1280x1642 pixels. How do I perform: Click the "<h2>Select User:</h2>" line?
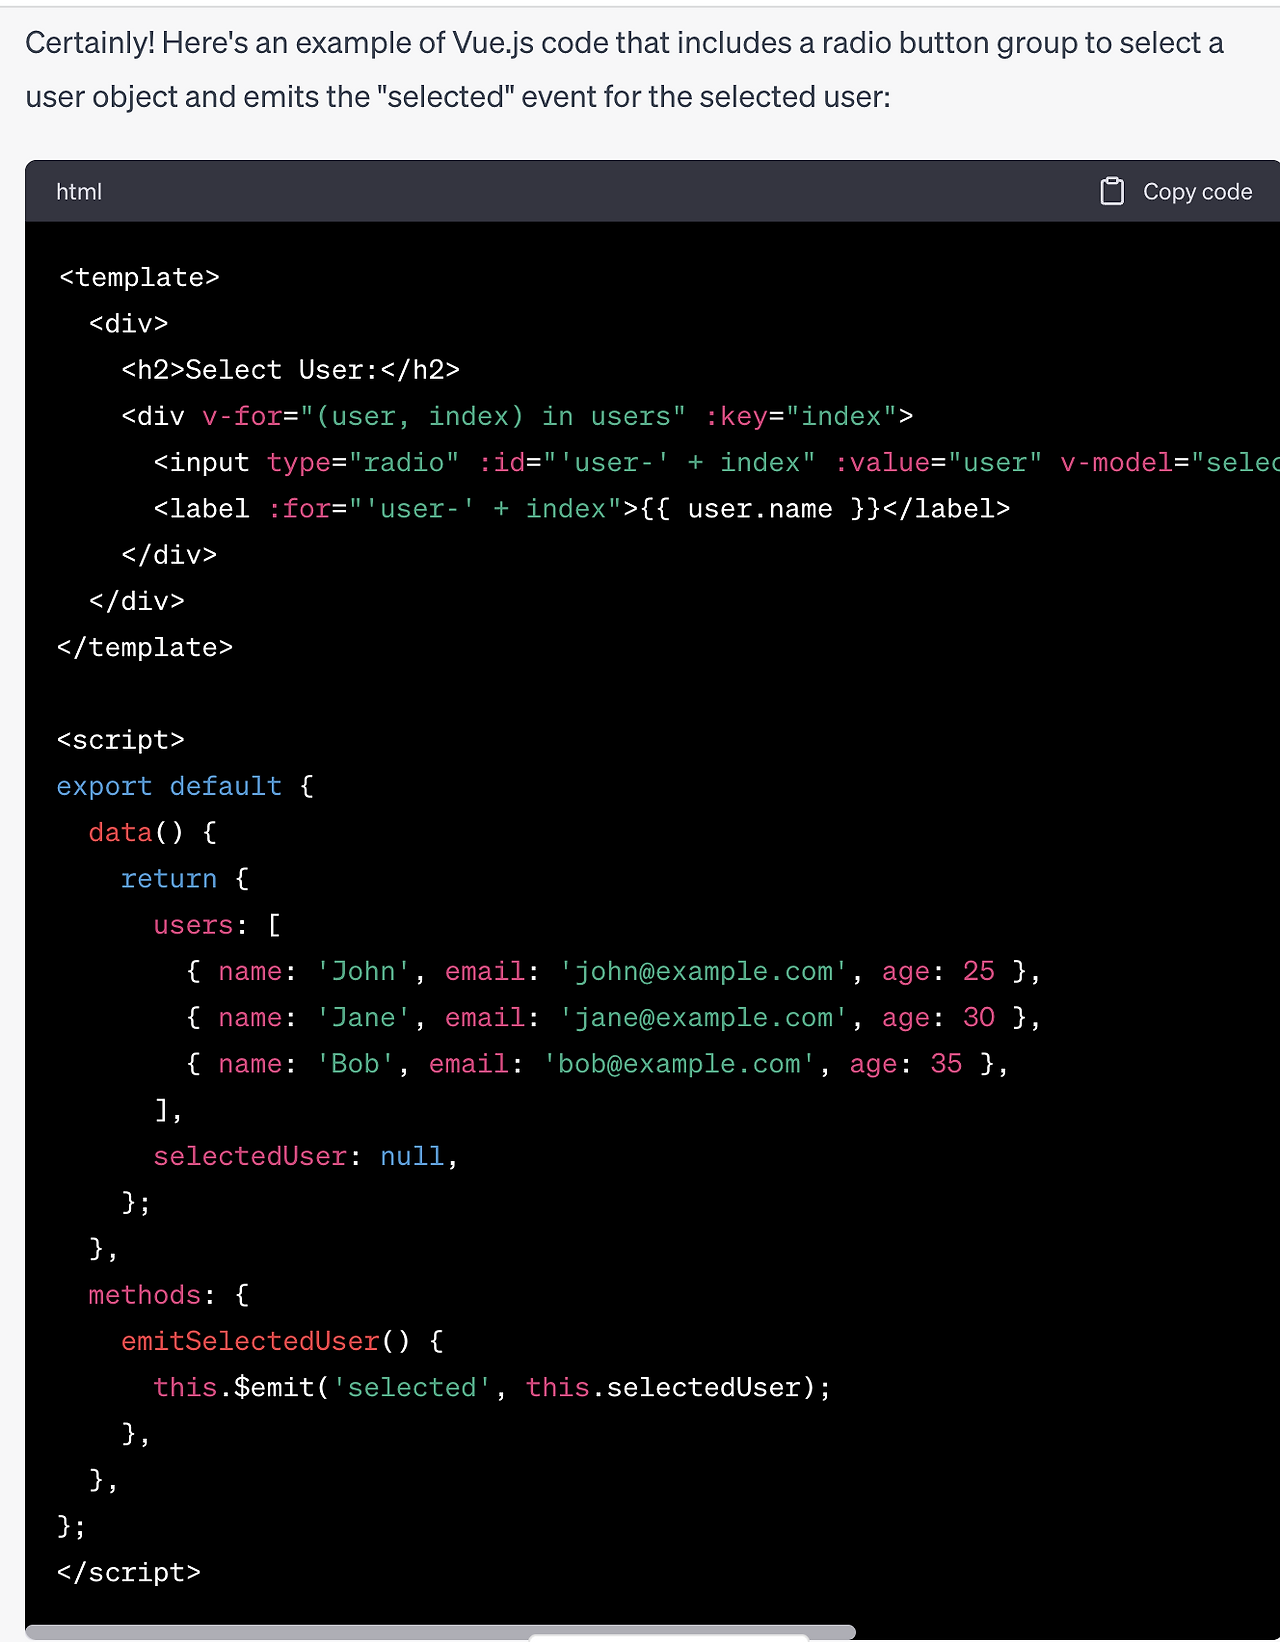pos(290,370)
